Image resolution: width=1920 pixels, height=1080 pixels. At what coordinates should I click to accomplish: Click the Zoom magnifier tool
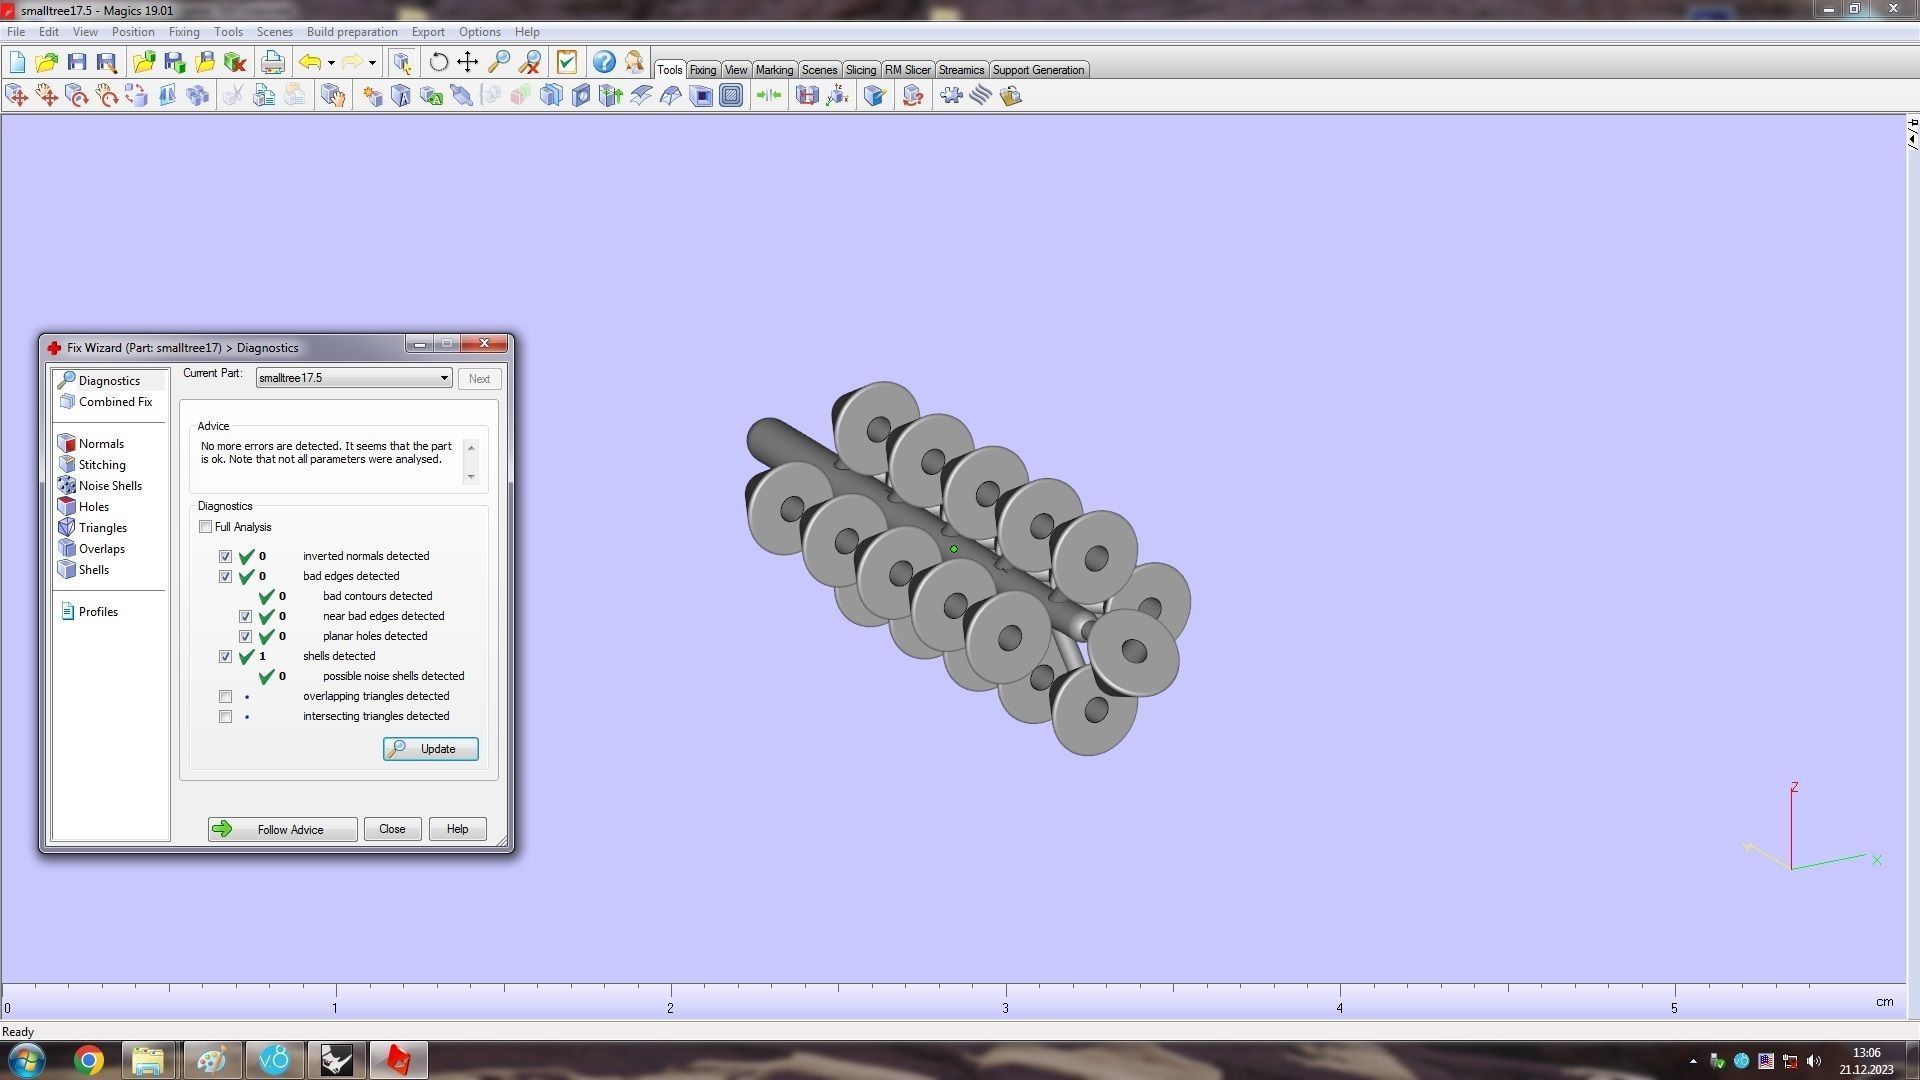[498, 63]
